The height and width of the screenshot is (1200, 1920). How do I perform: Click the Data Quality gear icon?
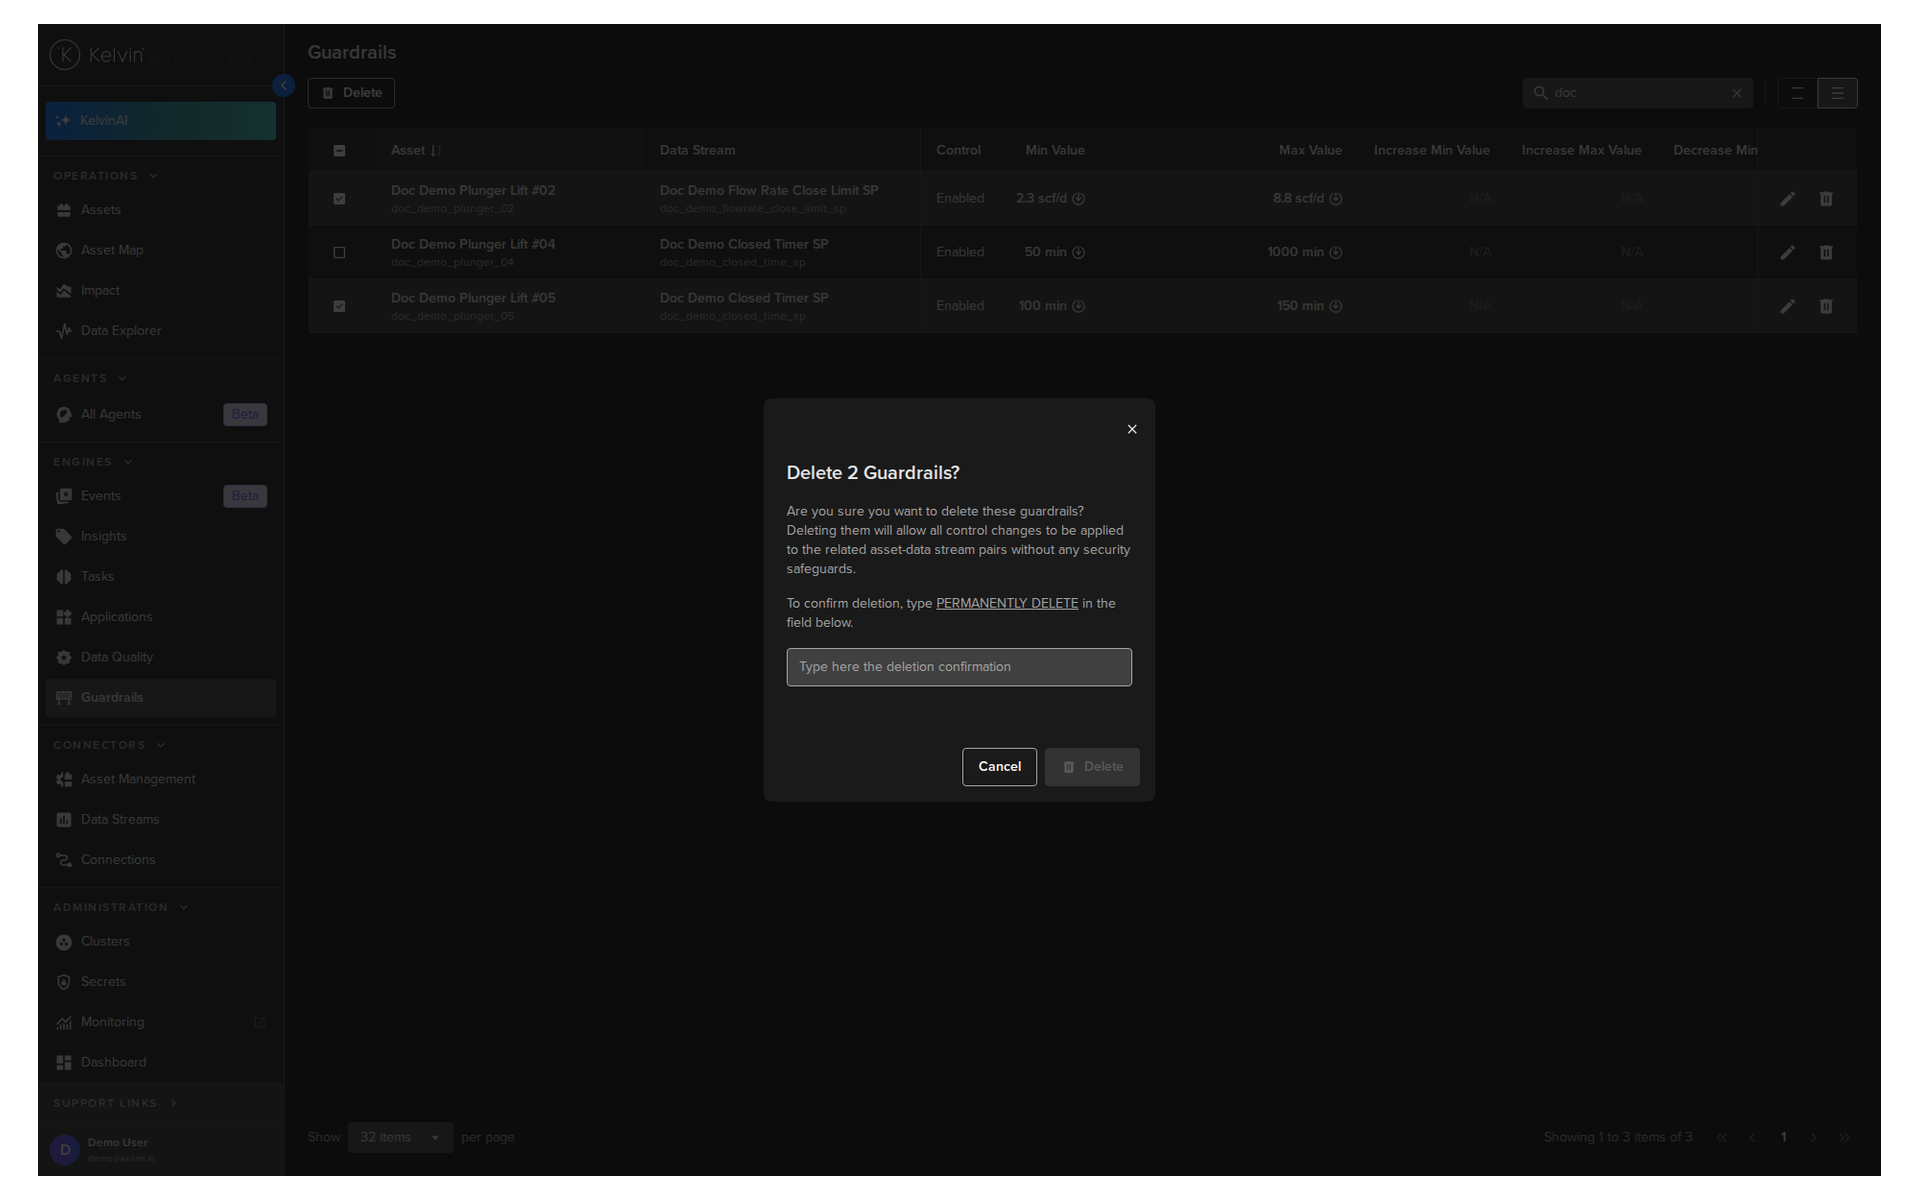coord(64,658)
